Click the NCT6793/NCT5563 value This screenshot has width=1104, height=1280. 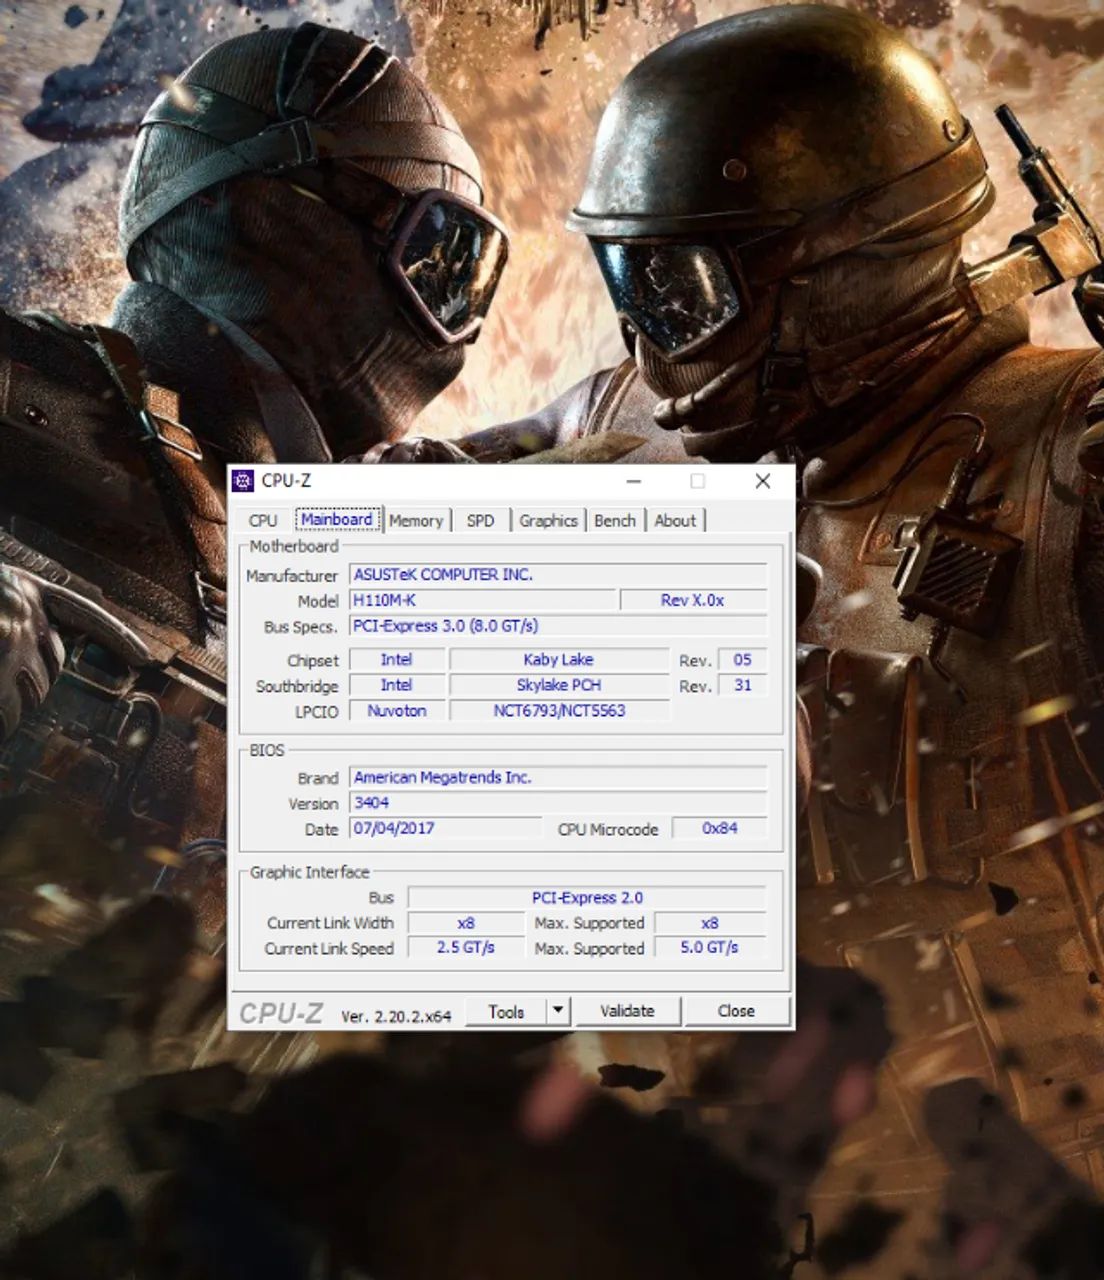(559, 711)
